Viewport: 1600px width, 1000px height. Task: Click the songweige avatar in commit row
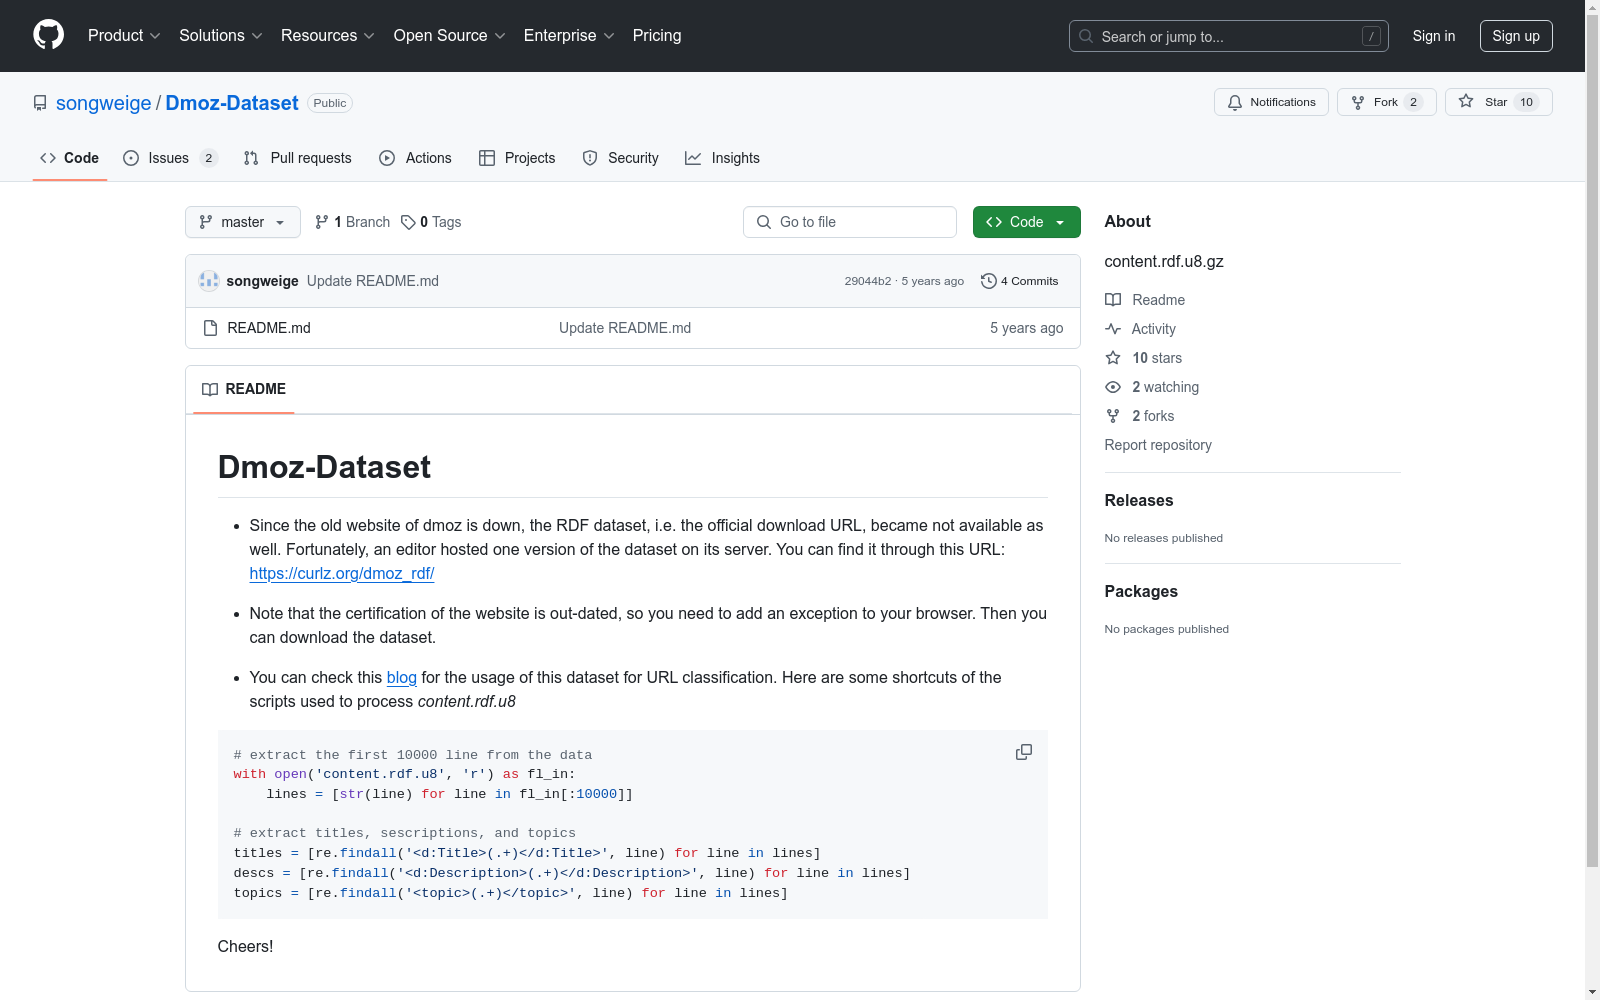(x=209, y=281)
